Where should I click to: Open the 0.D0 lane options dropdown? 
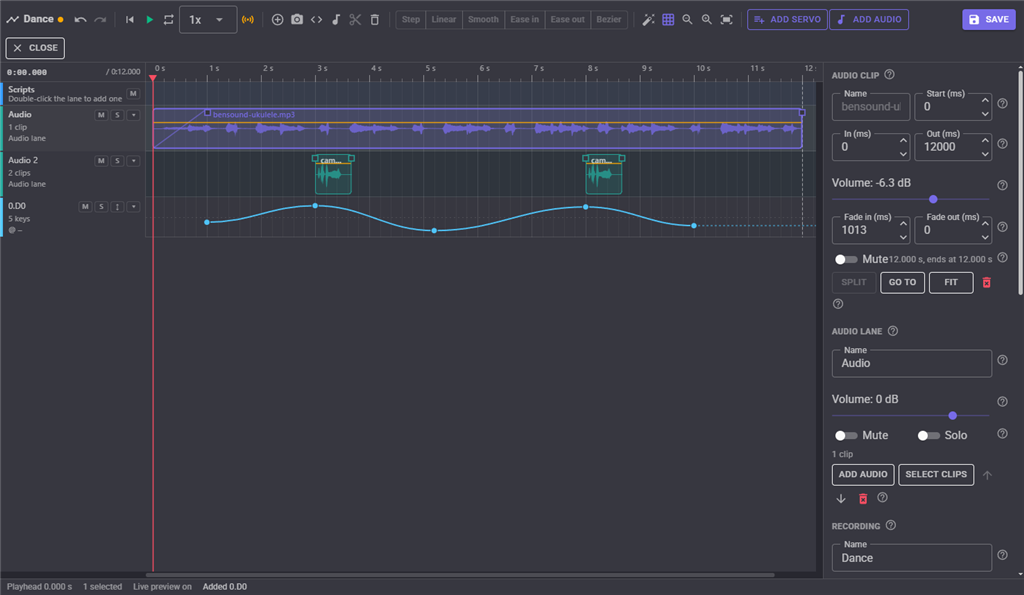(x=133, y=206)
